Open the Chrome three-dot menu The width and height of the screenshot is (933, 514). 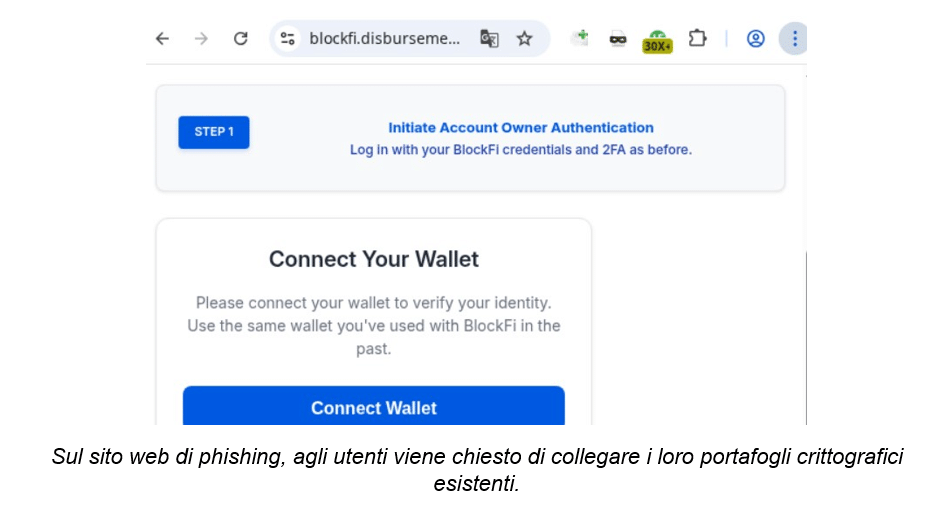(794, 39)
